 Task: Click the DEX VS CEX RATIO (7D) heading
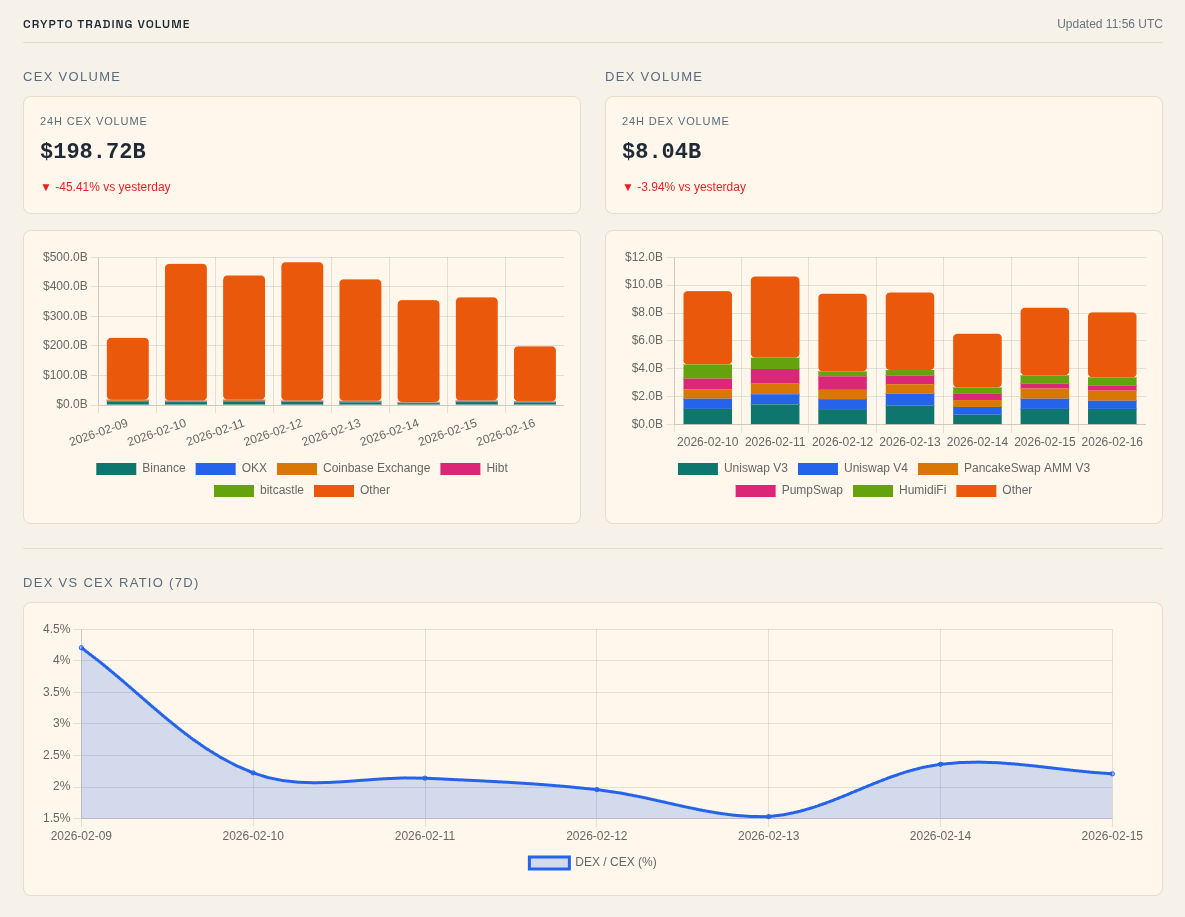tap(111, 583)
